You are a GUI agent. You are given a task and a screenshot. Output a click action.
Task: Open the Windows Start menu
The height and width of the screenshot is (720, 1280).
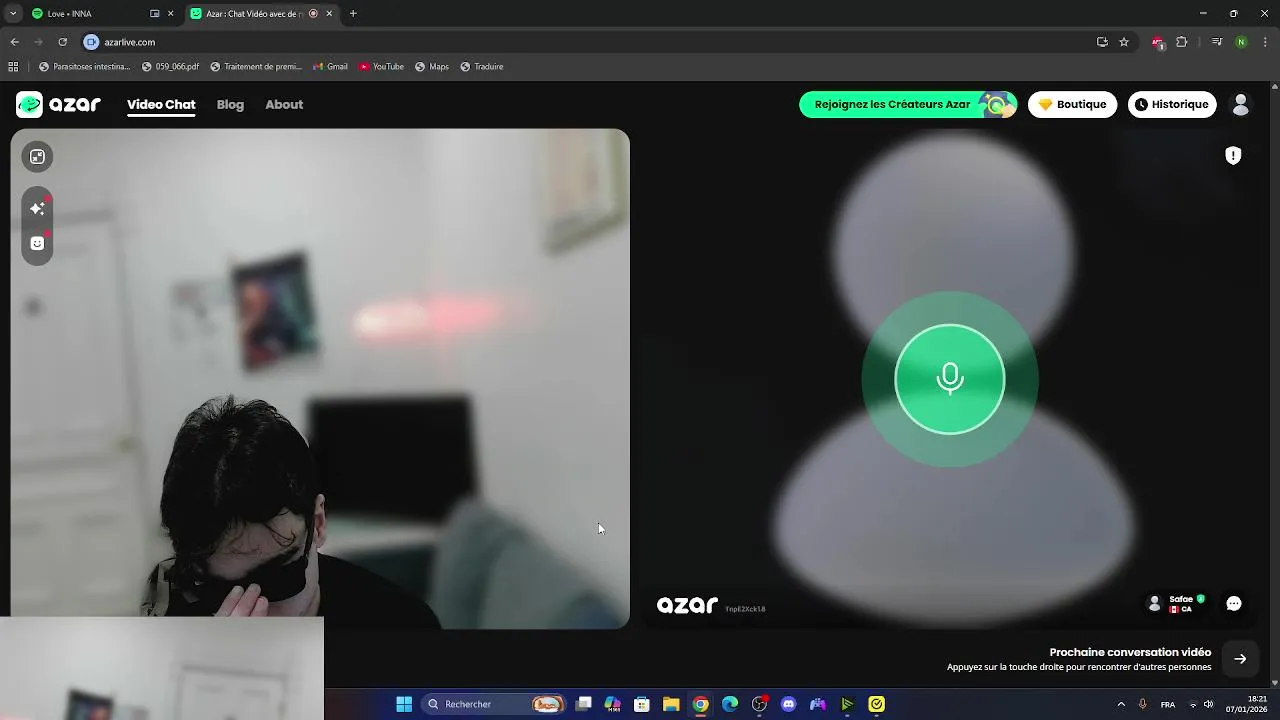[404, 704]
